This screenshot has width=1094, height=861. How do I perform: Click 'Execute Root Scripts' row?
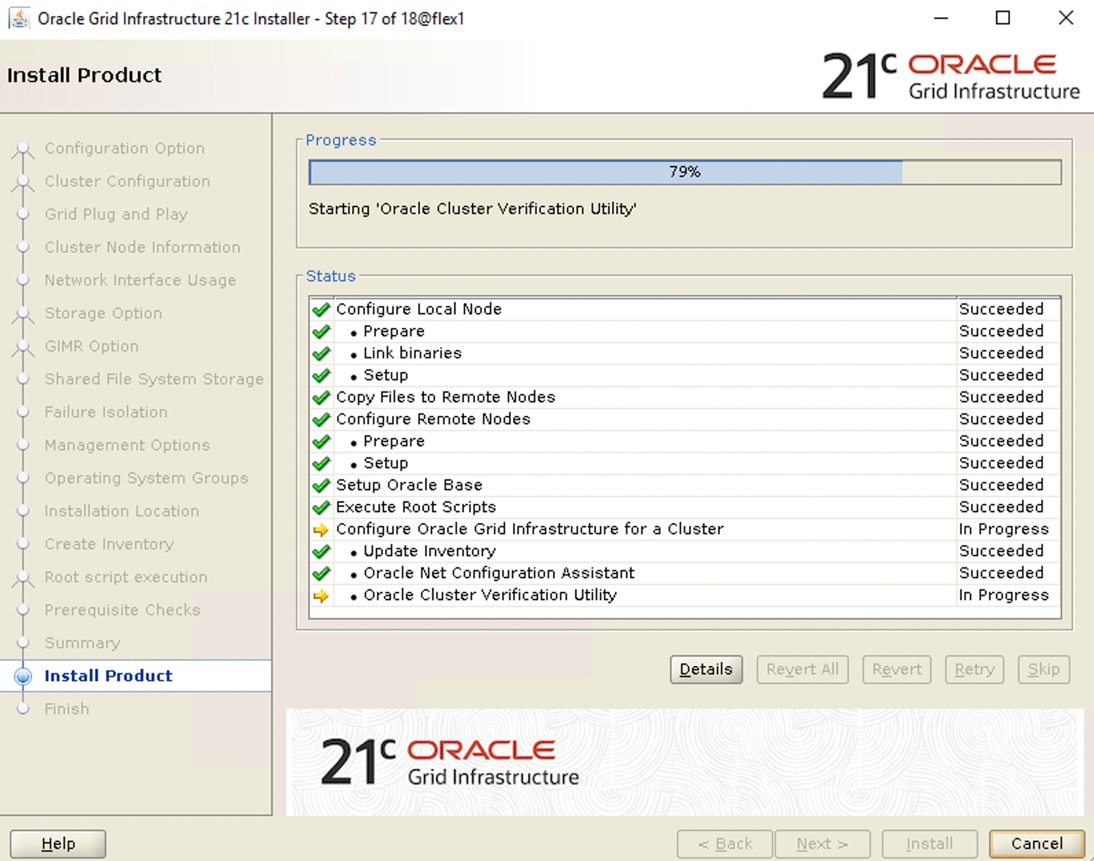(685, 507)
